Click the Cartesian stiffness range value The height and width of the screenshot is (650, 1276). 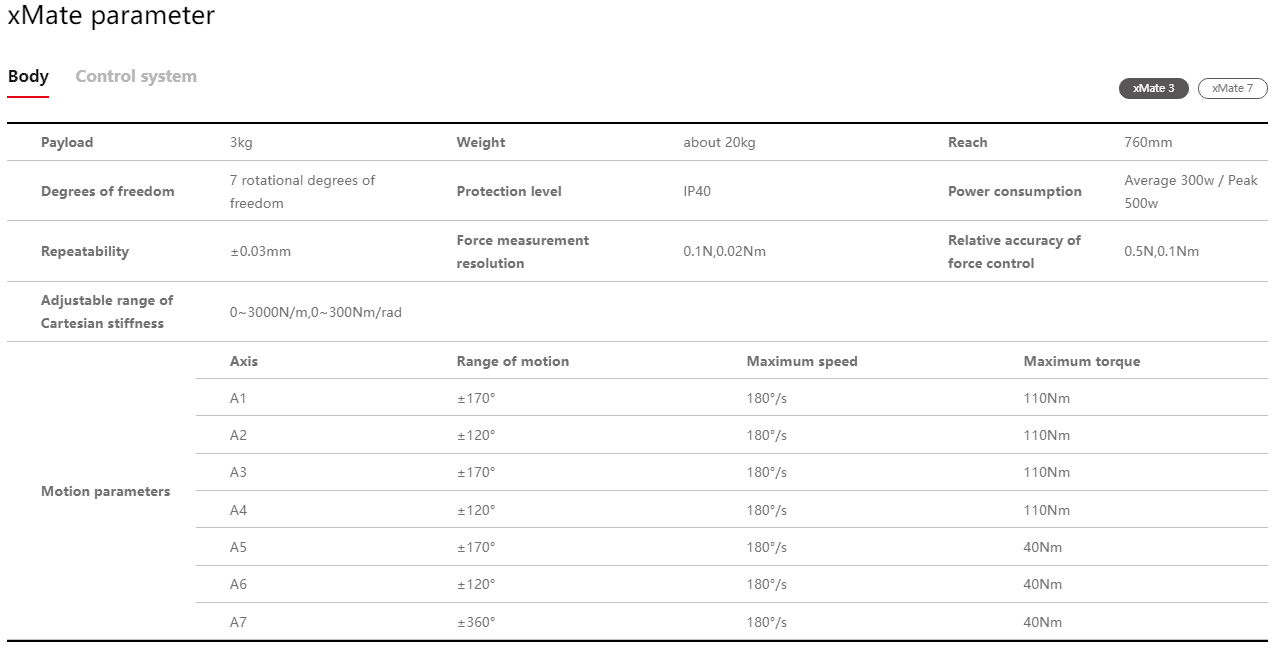coord(315,312)
